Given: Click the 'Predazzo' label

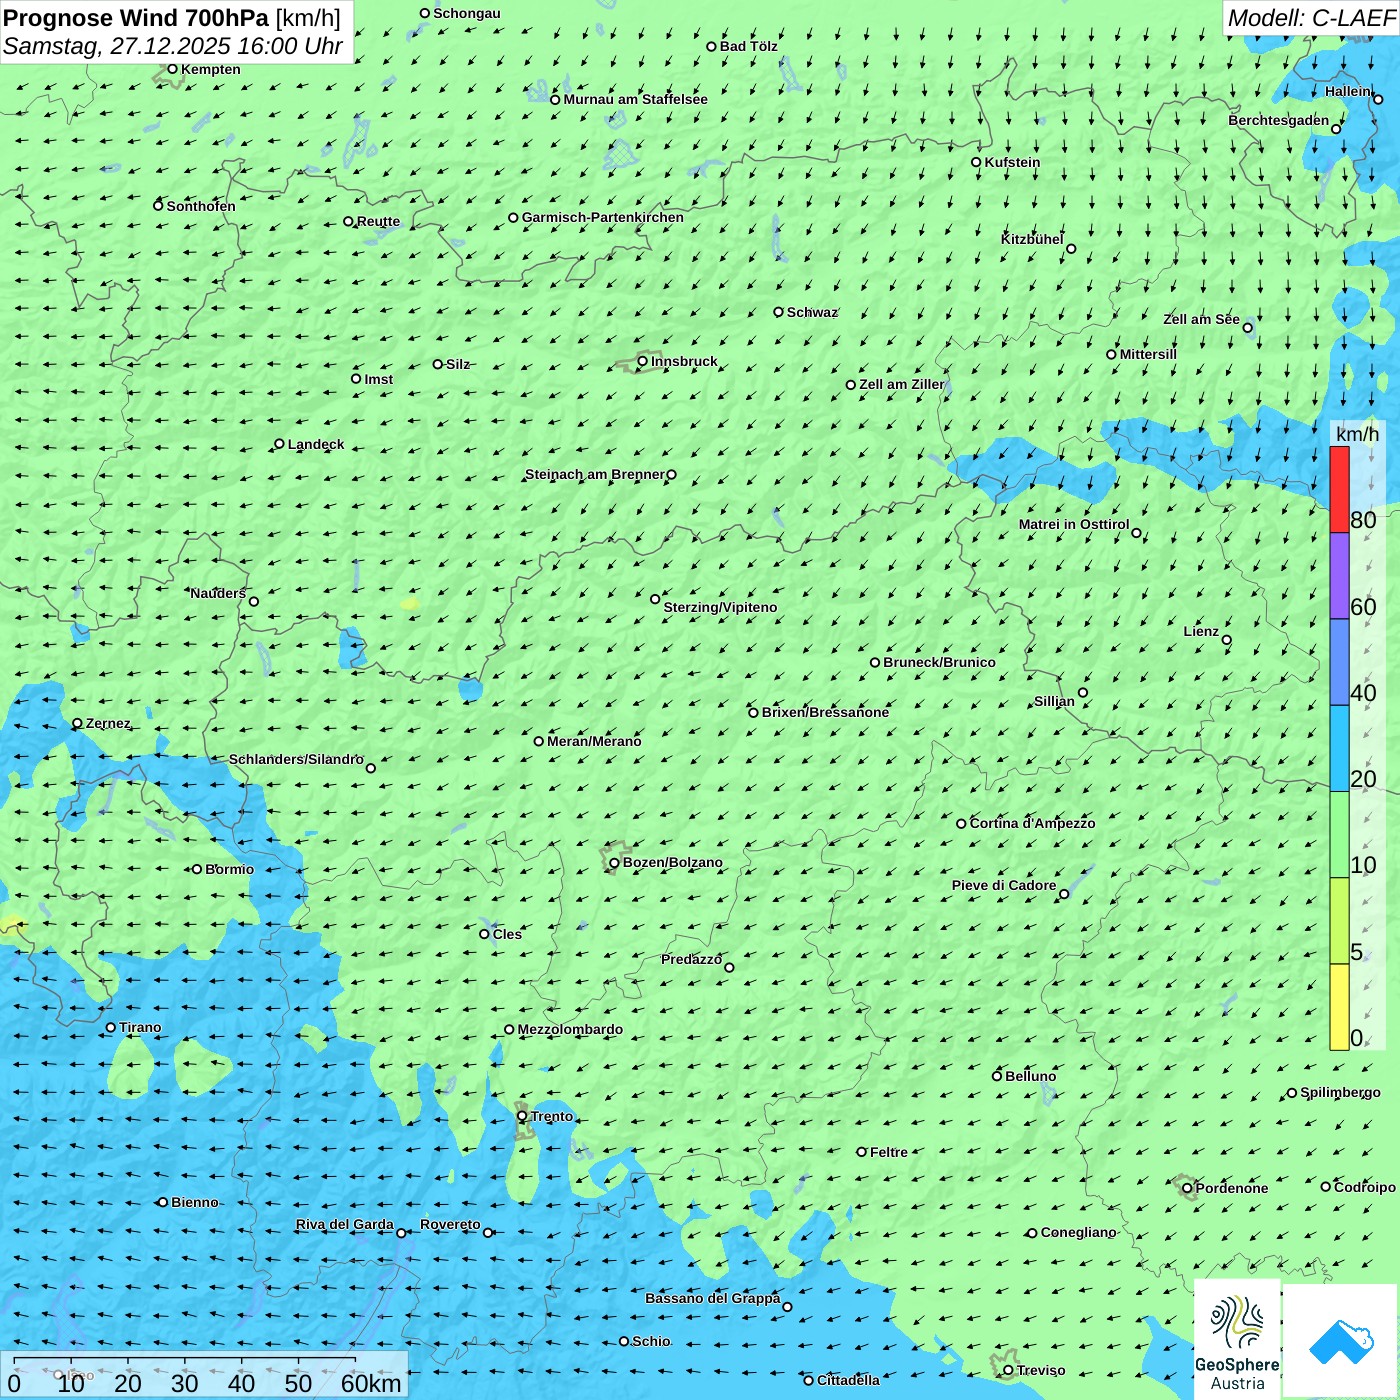Looking at the screenshot, I should [691, 959].
